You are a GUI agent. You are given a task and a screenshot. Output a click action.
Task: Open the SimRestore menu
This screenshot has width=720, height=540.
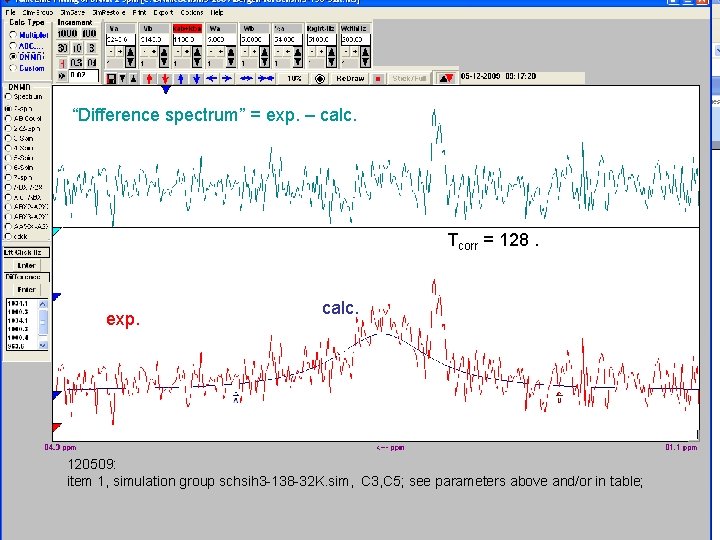pyautogui.click(x=109, y=12)
